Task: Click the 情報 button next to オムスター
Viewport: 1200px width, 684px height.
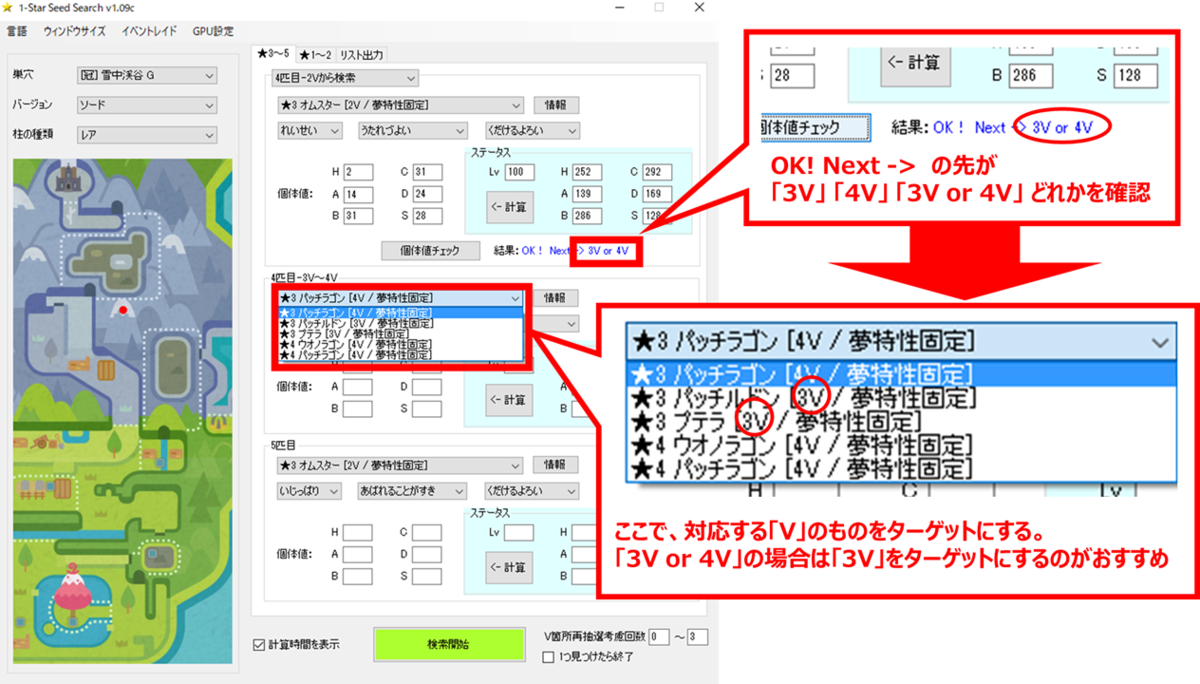Action: pos(555,104)
